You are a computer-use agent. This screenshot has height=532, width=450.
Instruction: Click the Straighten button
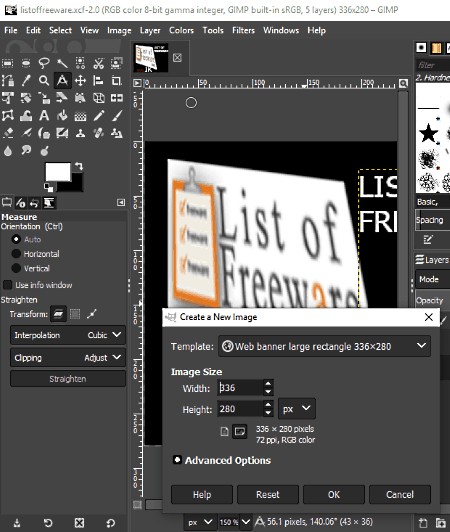pyautogui.click(x=68, y=379)
